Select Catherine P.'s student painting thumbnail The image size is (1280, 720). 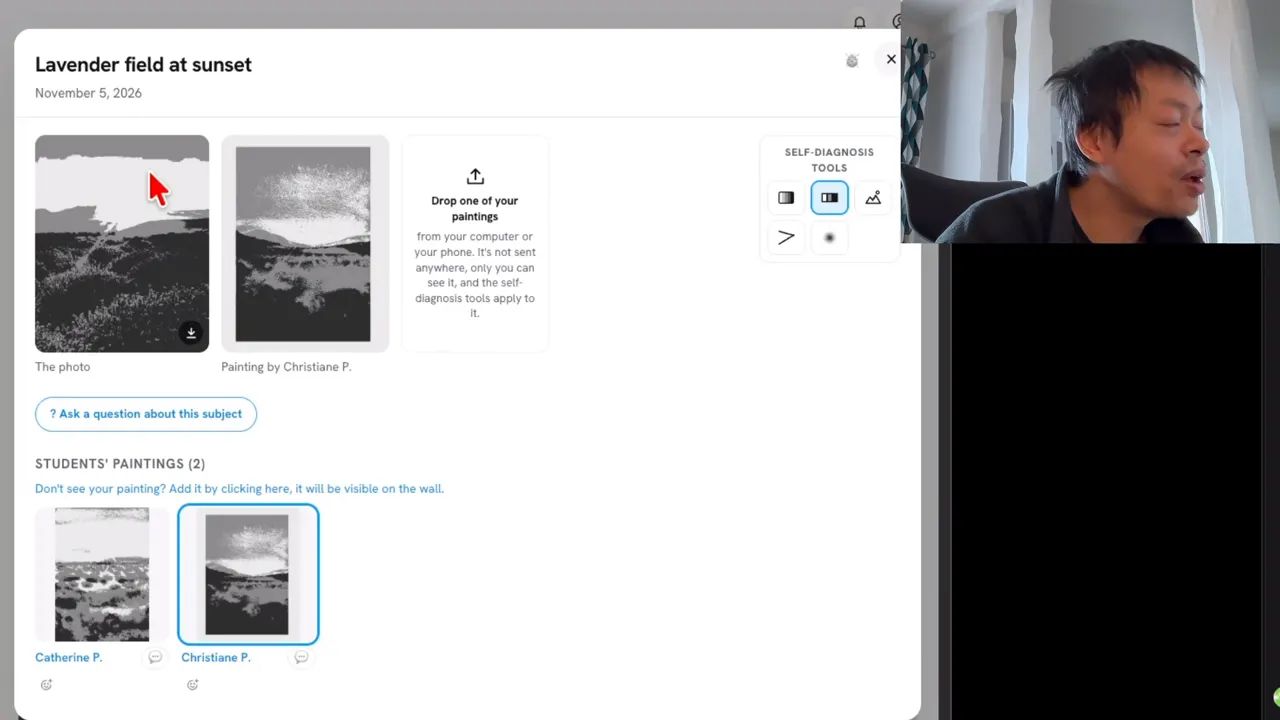click(x=102, y=574)
